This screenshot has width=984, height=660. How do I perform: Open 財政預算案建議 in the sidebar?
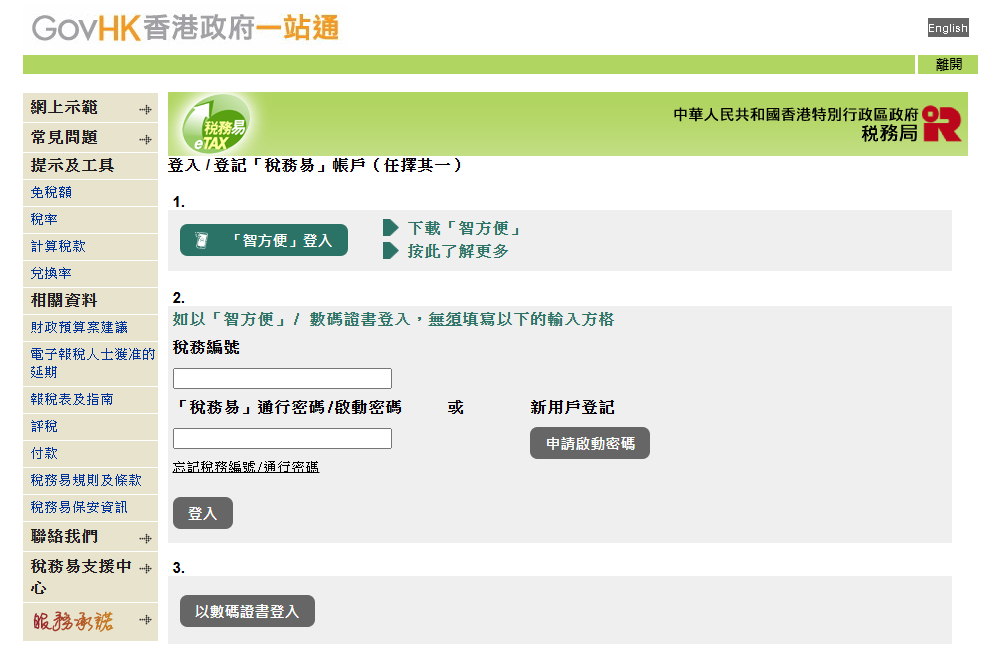tap(79, 327)
